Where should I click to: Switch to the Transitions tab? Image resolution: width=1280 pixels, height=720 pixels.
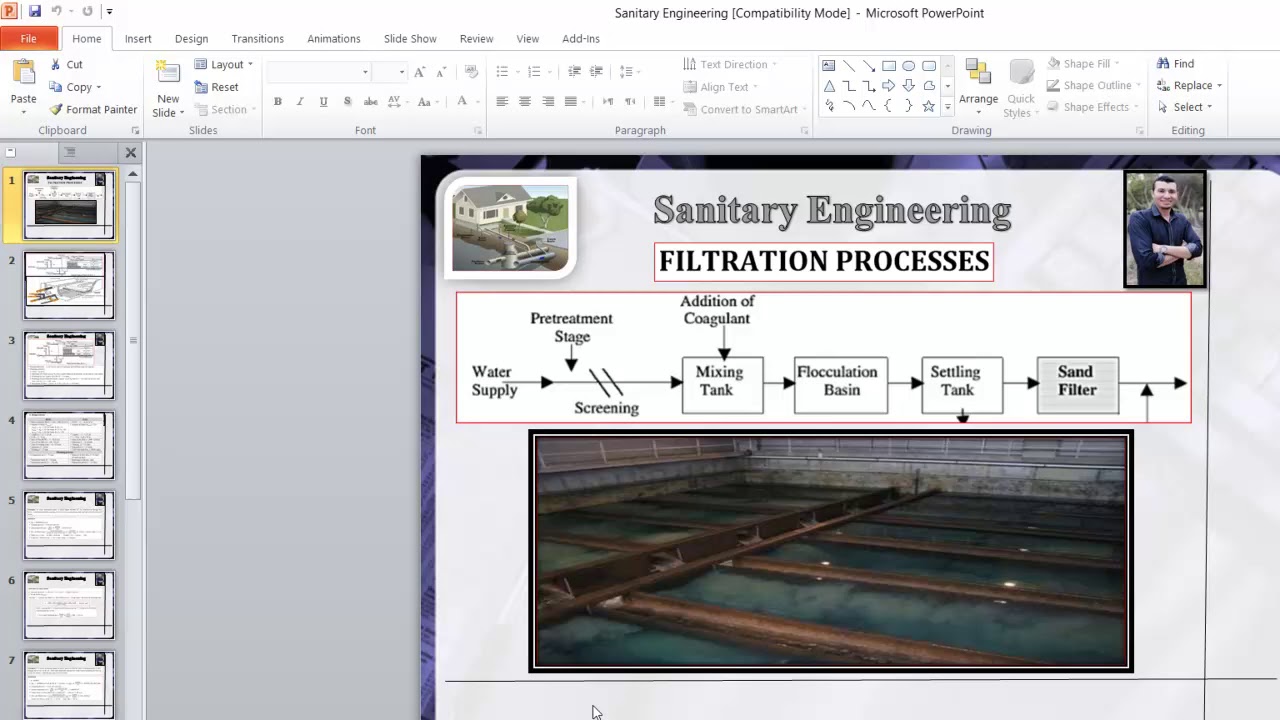[257, 39]
